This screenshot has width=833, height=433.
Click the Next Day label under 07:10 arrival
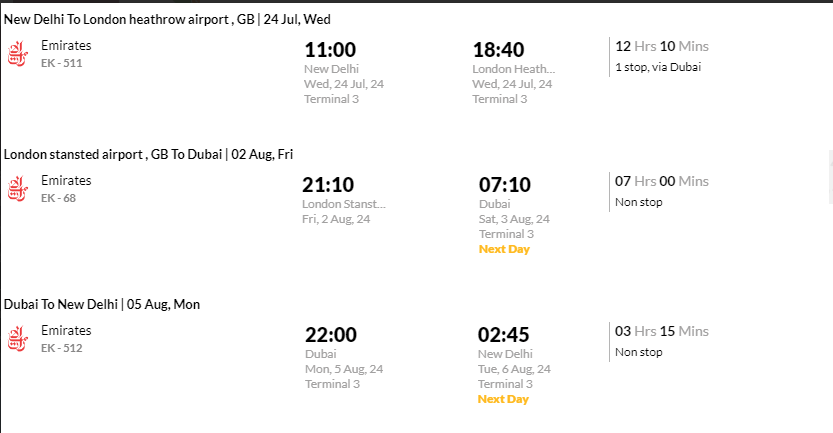click(x=504, y=249)
